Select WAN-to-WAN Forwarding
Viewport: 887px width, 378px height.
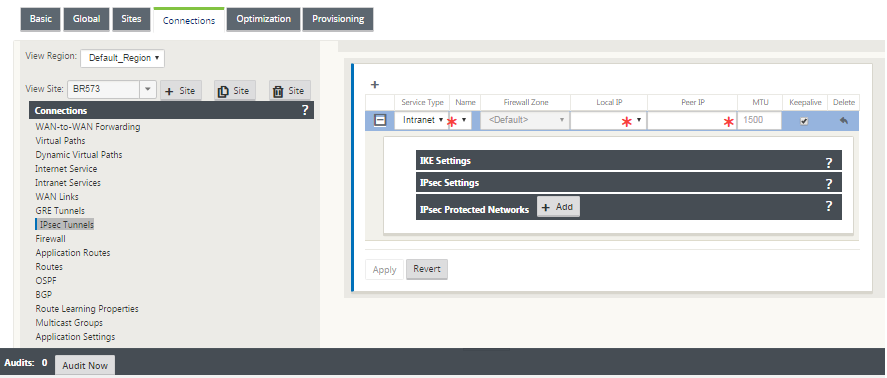[88, 127]
